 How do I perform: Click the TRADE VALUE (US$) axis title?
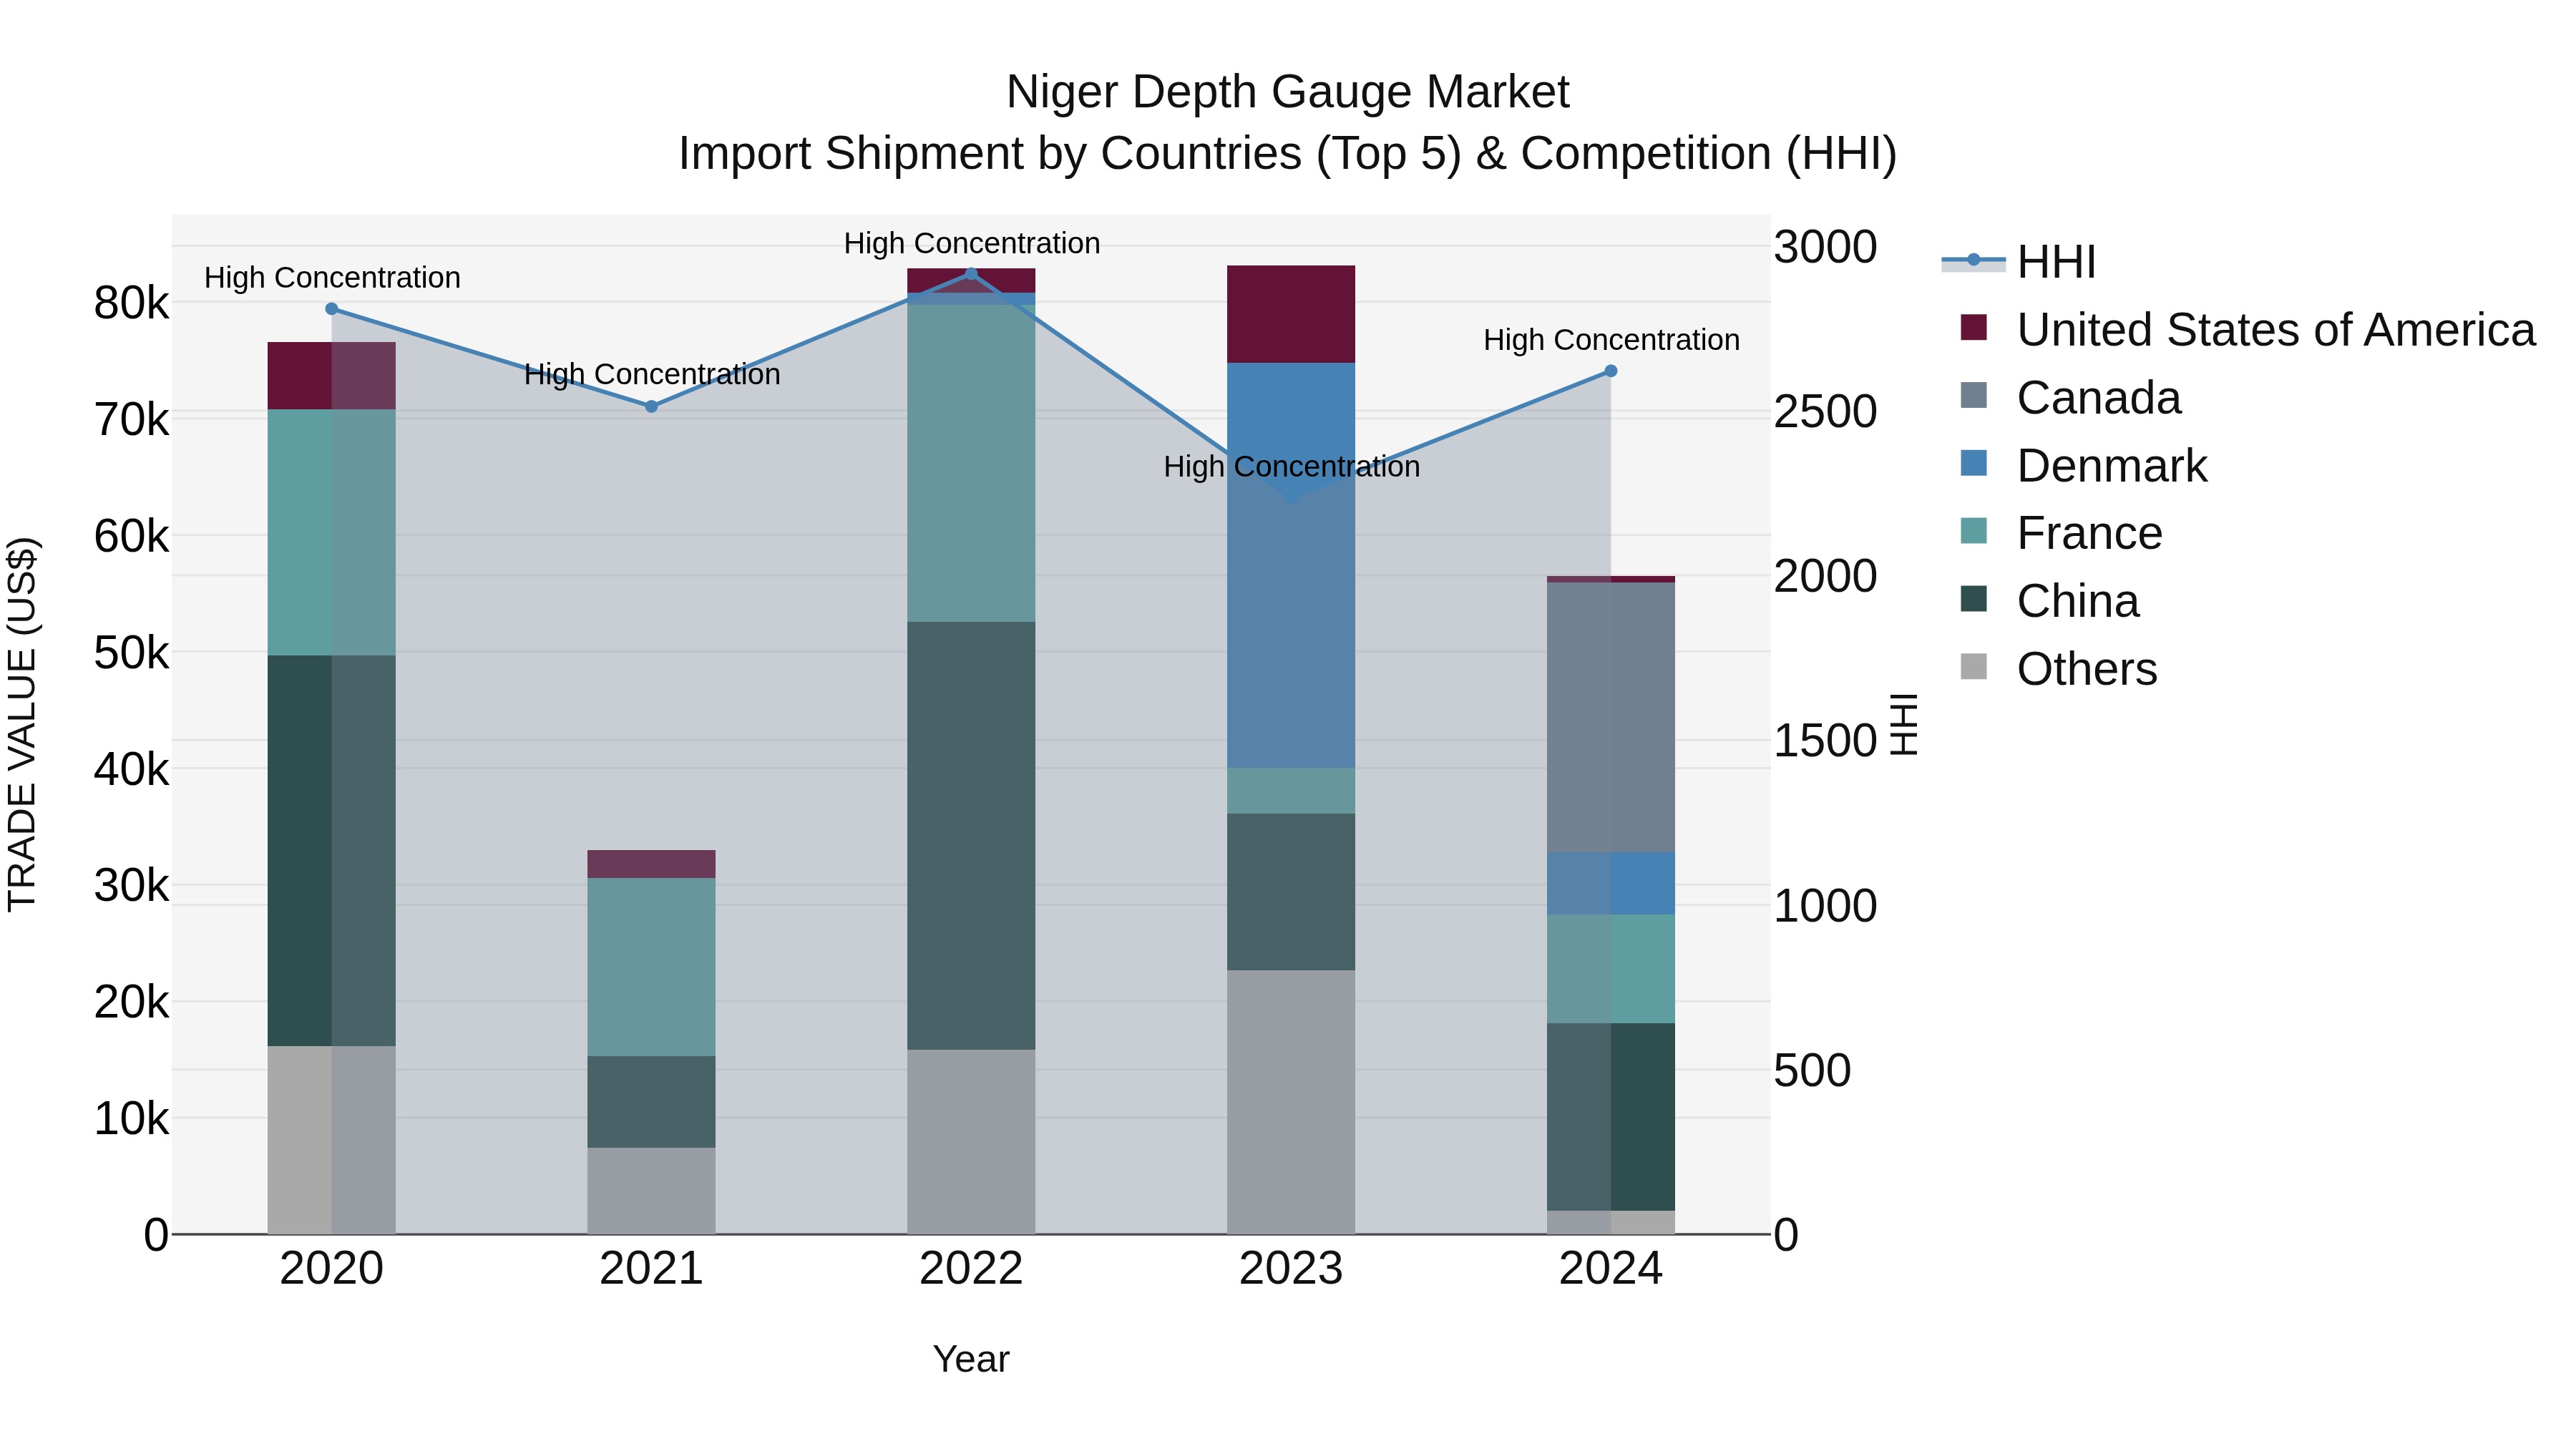pyautogui.click(x=22, y=724)
